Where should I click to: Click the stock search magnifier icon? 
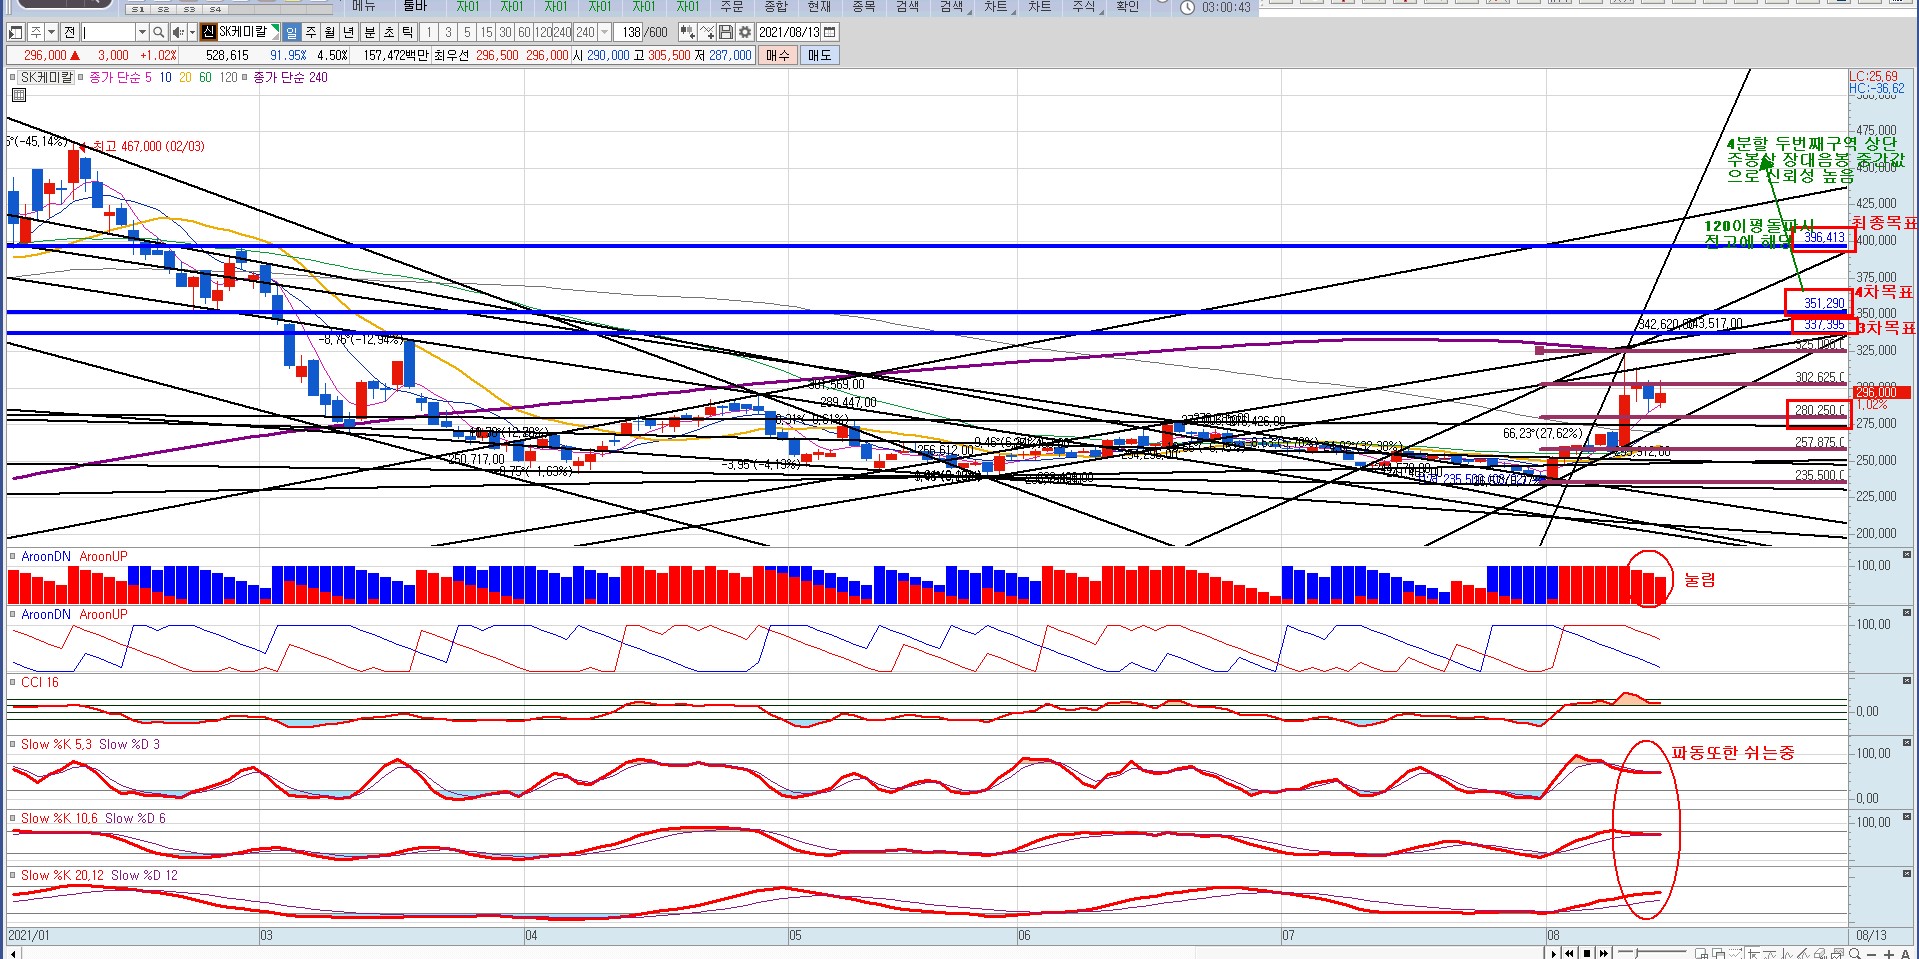click(159, 32)
